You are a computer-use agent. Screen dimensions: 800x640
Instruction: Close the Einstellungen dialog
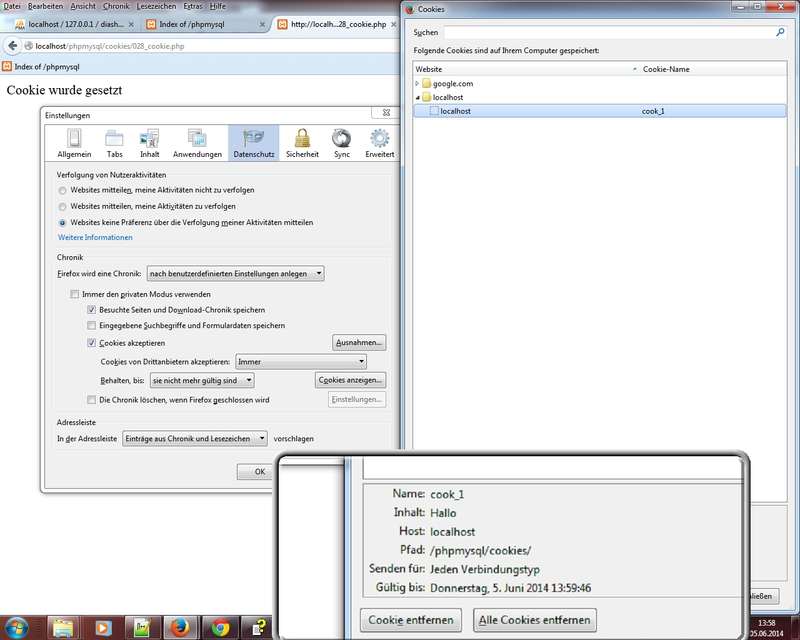pyautogui.click(x=386, y=112)
